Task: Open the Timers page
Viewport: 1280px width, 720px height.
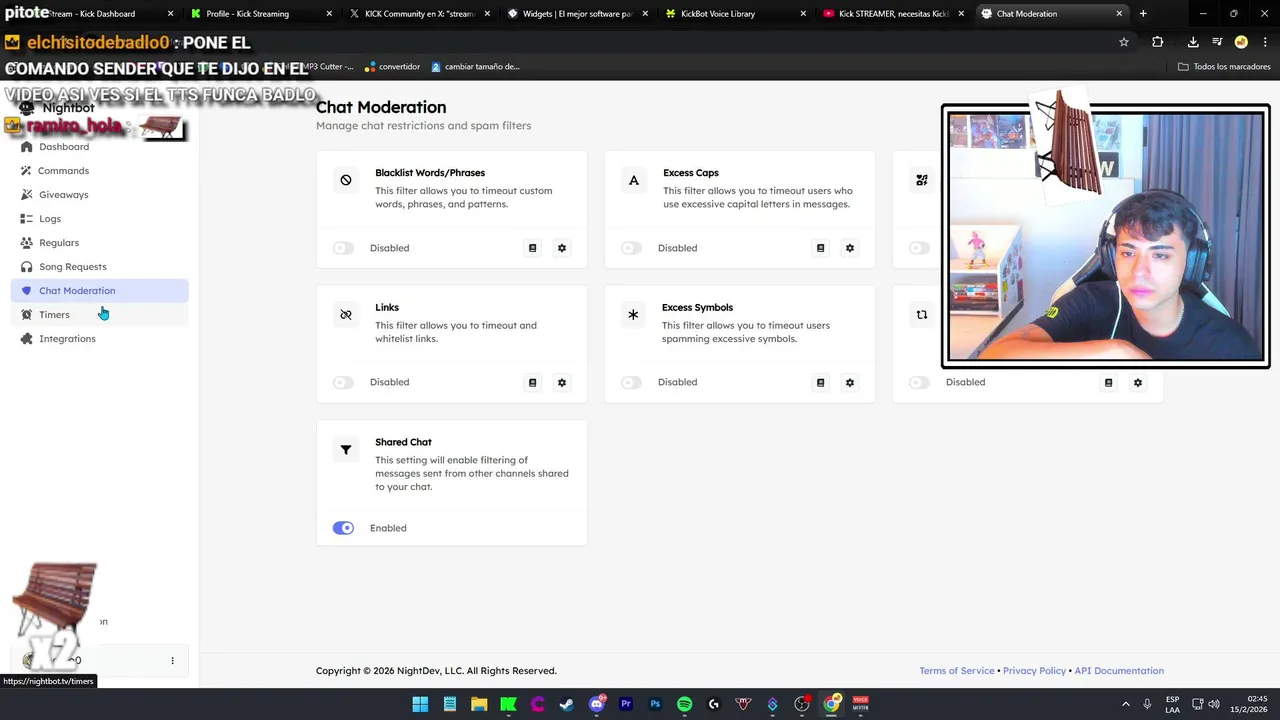Action: click(99, 314)
